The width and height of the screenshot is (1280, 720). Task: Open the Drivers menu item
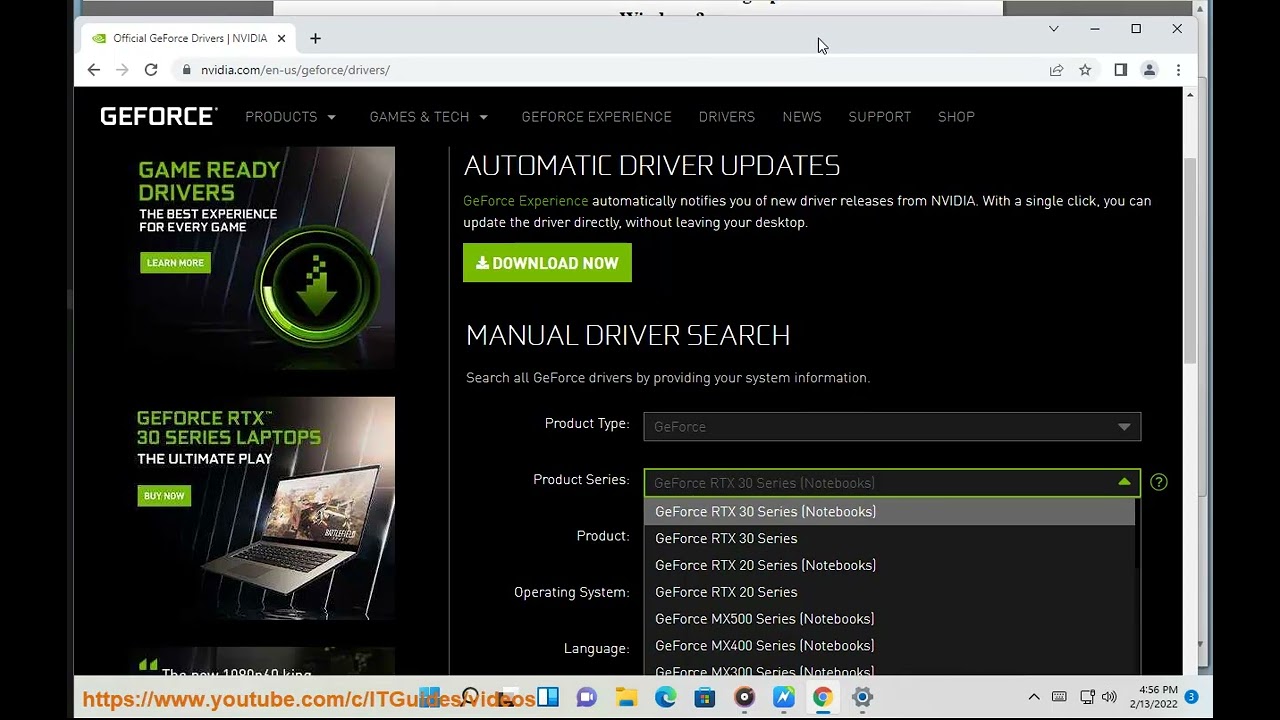tap(727, 117)
